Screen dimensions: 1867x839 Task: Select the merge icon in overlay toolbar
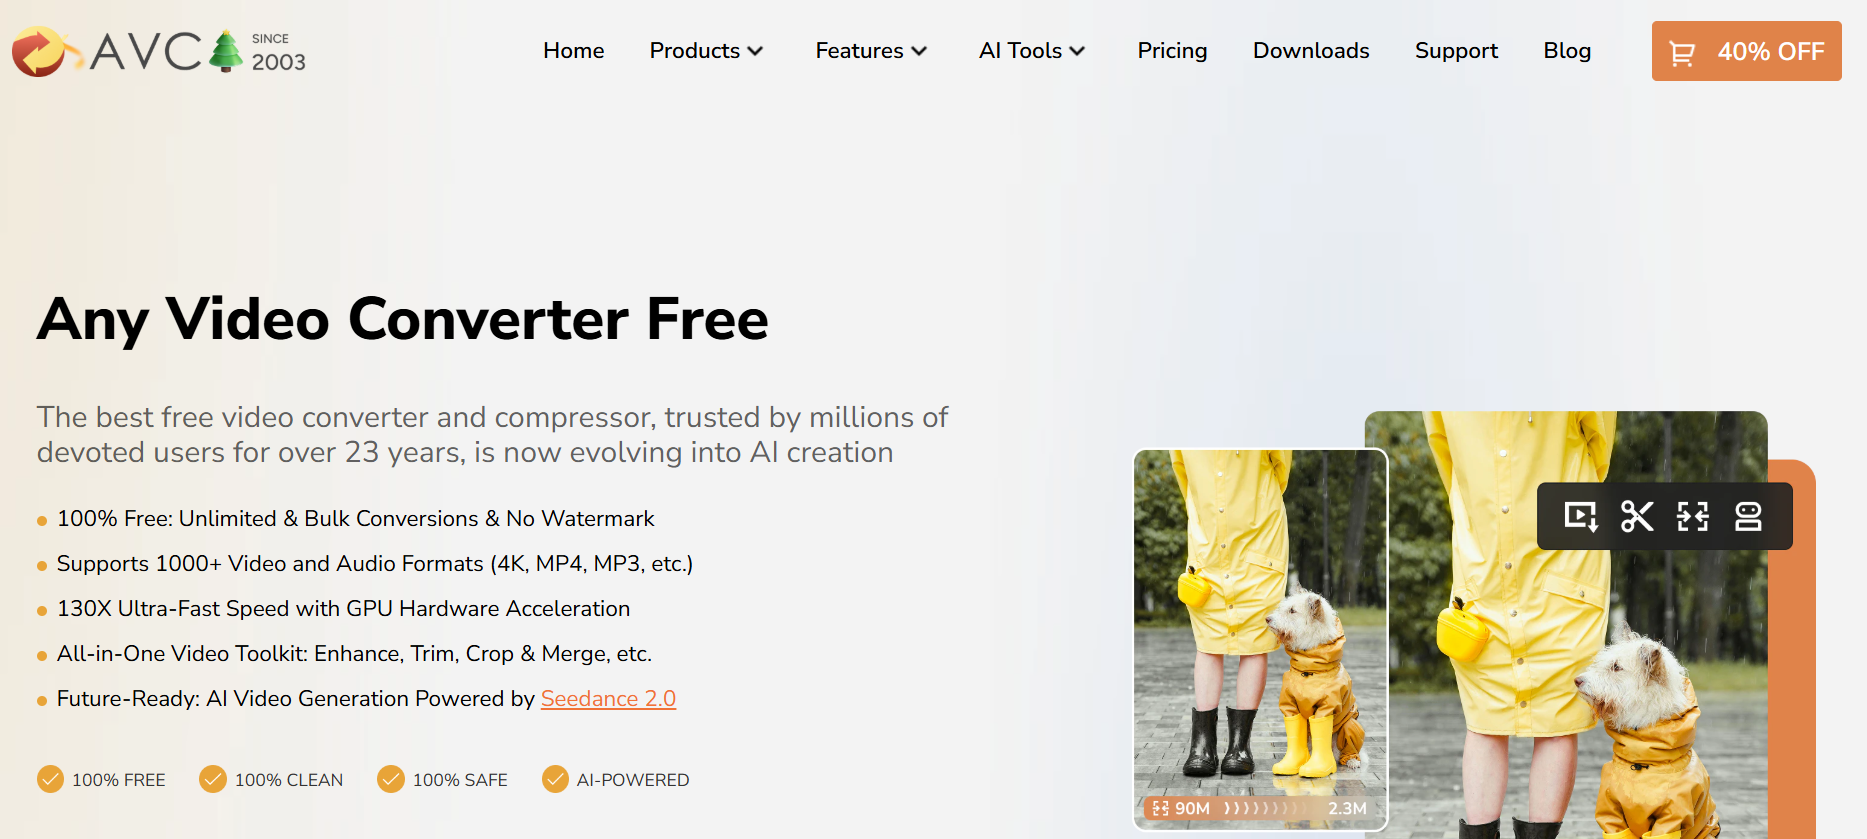[1748, 516]
